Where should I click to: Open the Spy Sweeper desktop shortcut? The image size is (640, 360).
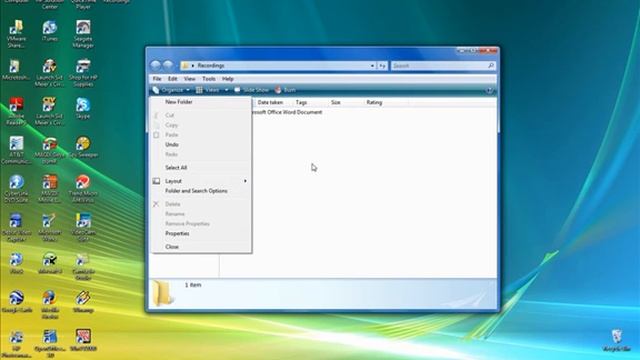83,147
